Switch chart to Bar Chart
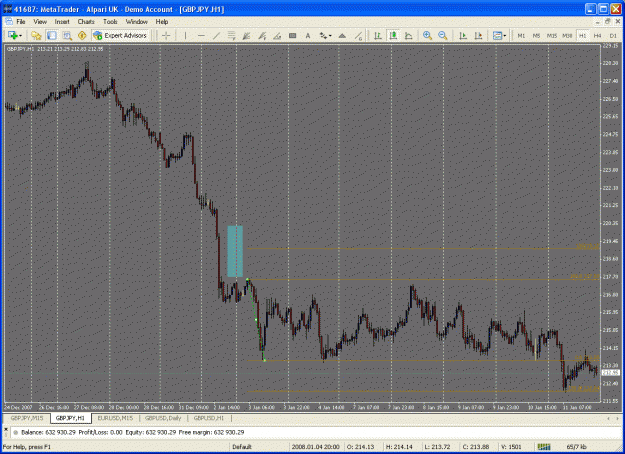 click(377, 35)
